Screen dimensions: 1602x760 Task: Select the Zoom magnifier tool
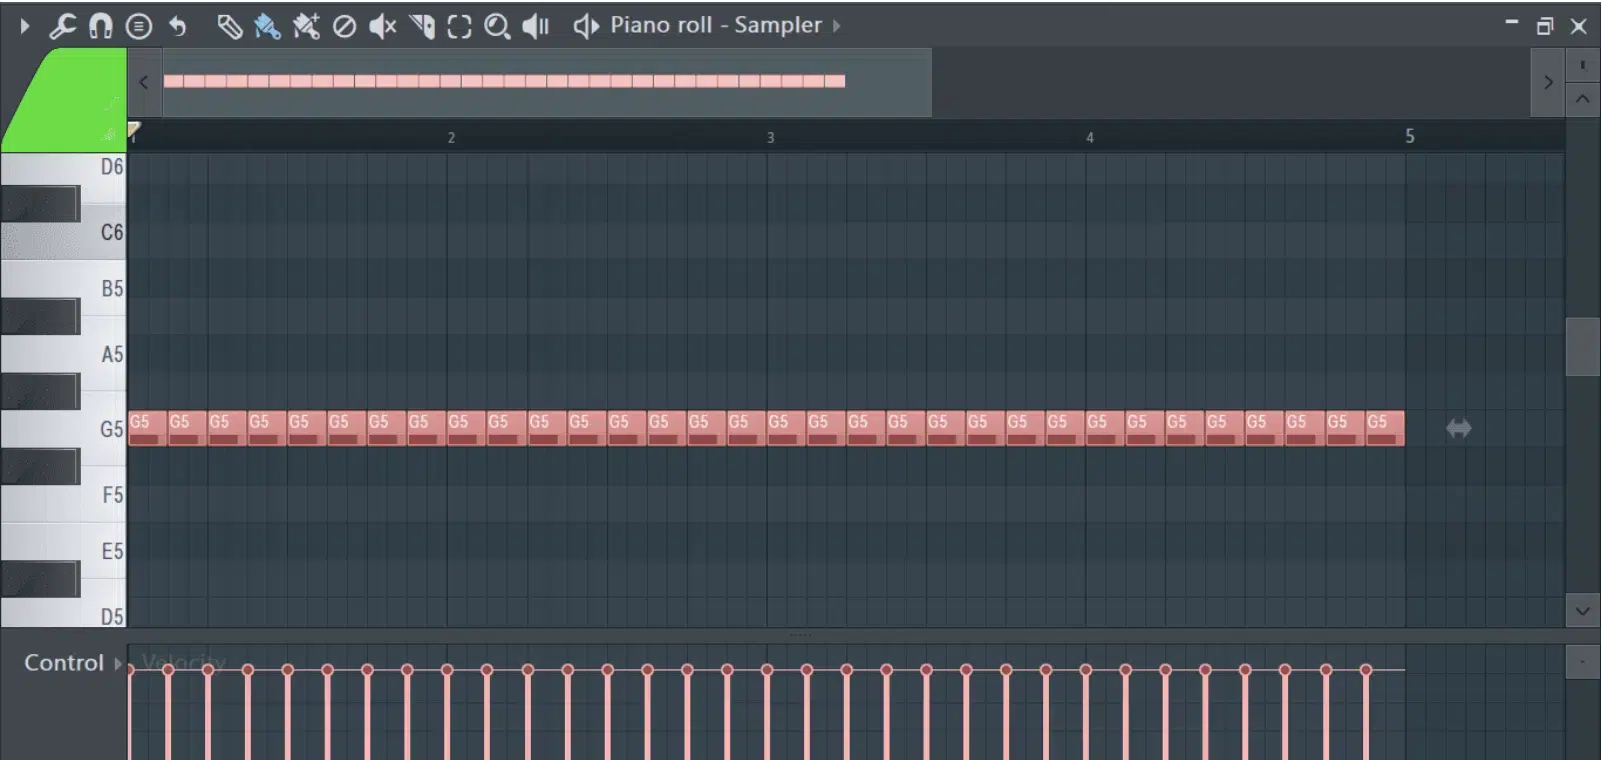[497, 26]
